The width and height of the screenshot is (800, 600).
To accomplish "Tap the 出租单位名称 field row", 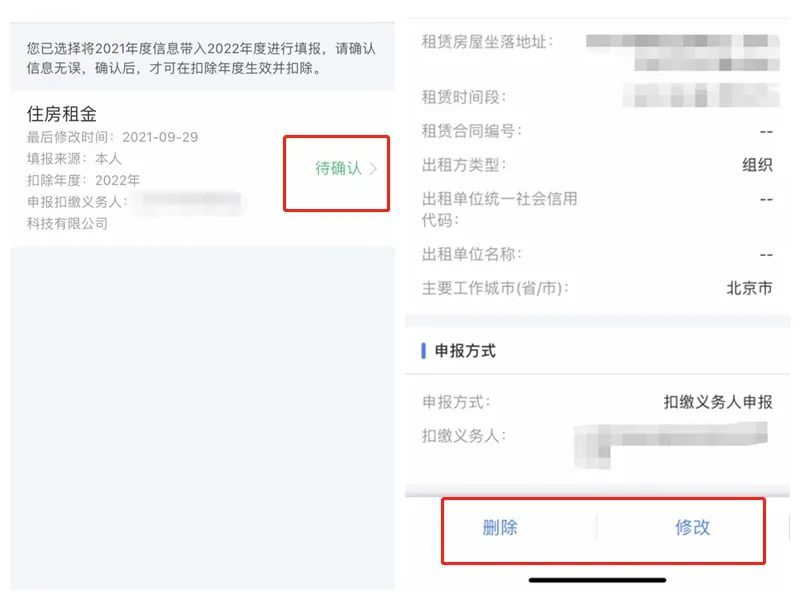I will point(597,254).
